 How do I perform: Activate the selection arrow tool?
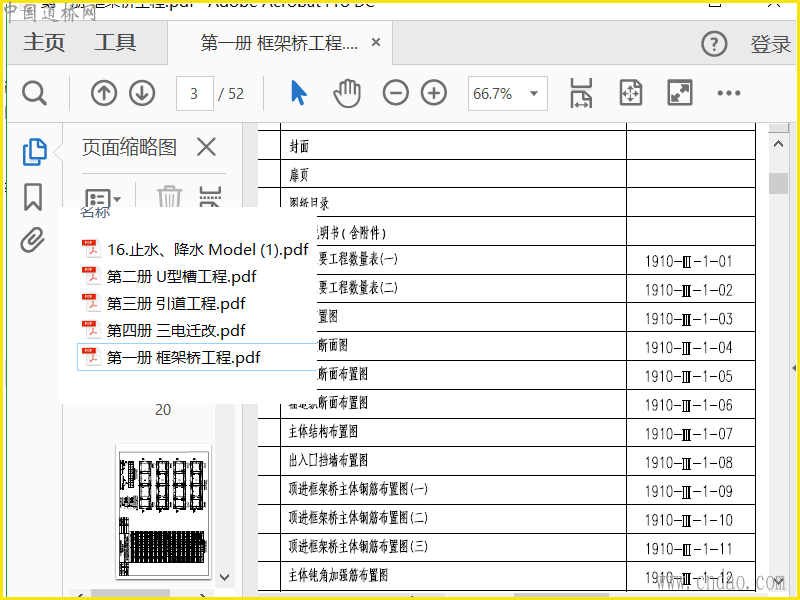[x=298, y=93]
